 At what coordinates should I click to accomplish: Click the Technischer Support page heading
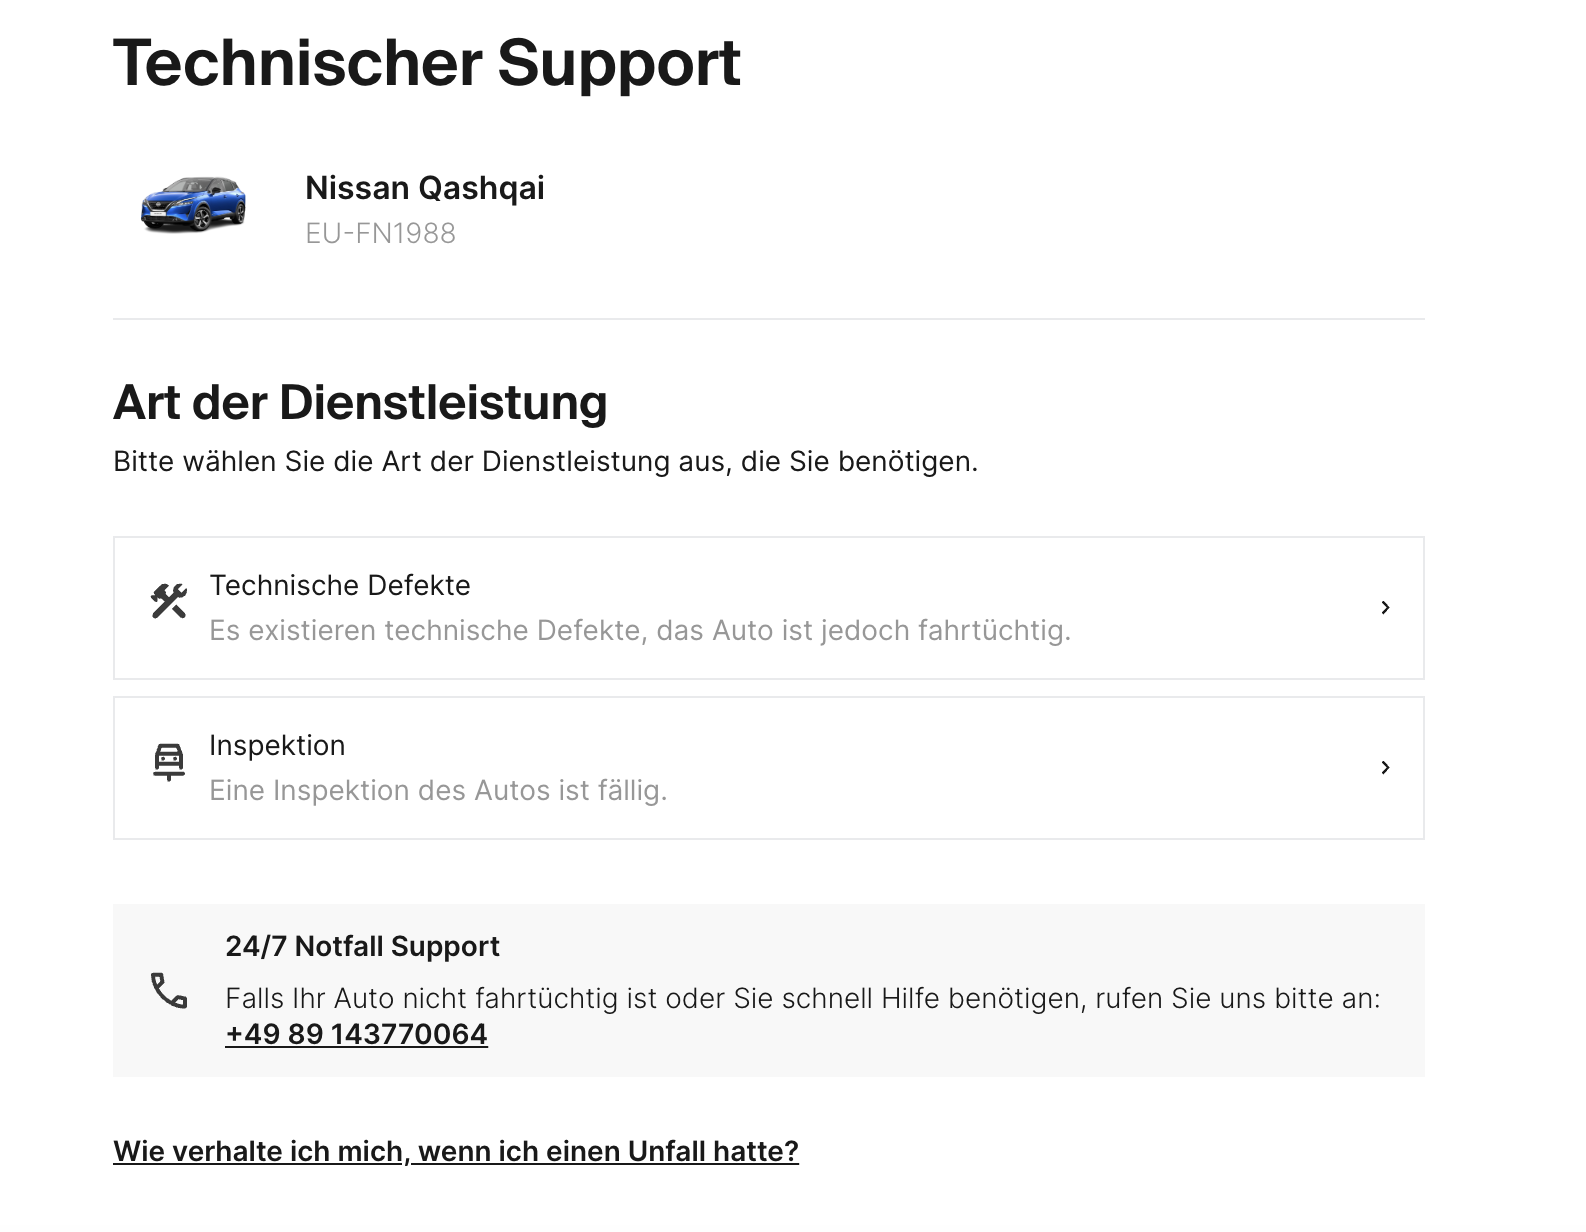(x=427, y=63)
